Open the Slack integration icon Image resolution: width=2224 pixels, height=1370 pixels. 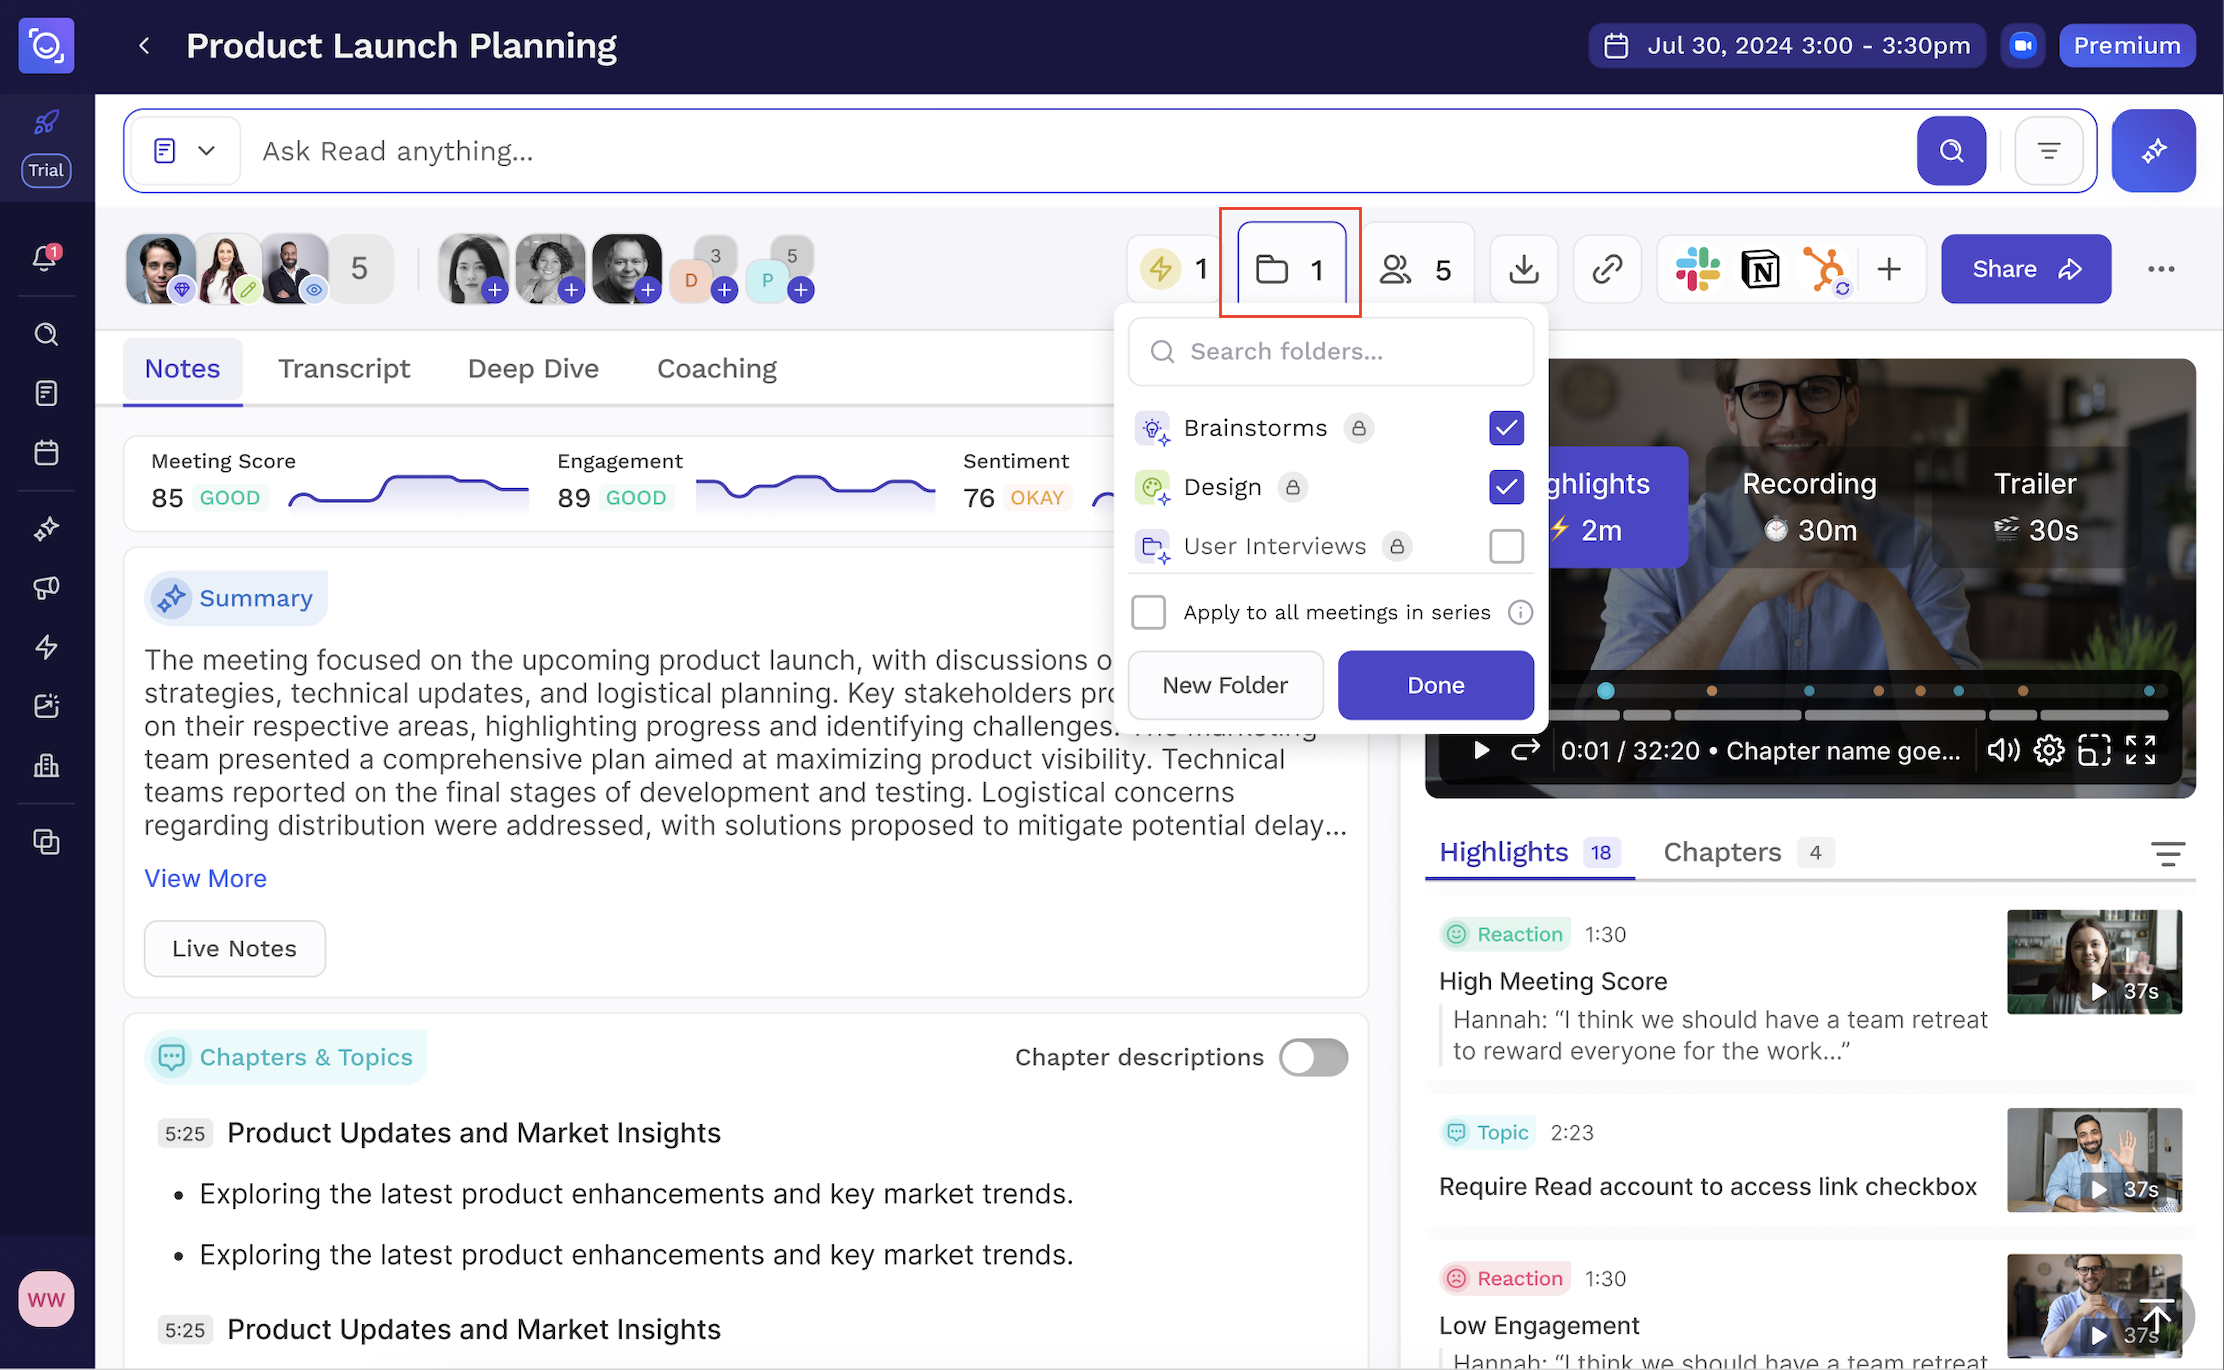[x=1697, y=269]
